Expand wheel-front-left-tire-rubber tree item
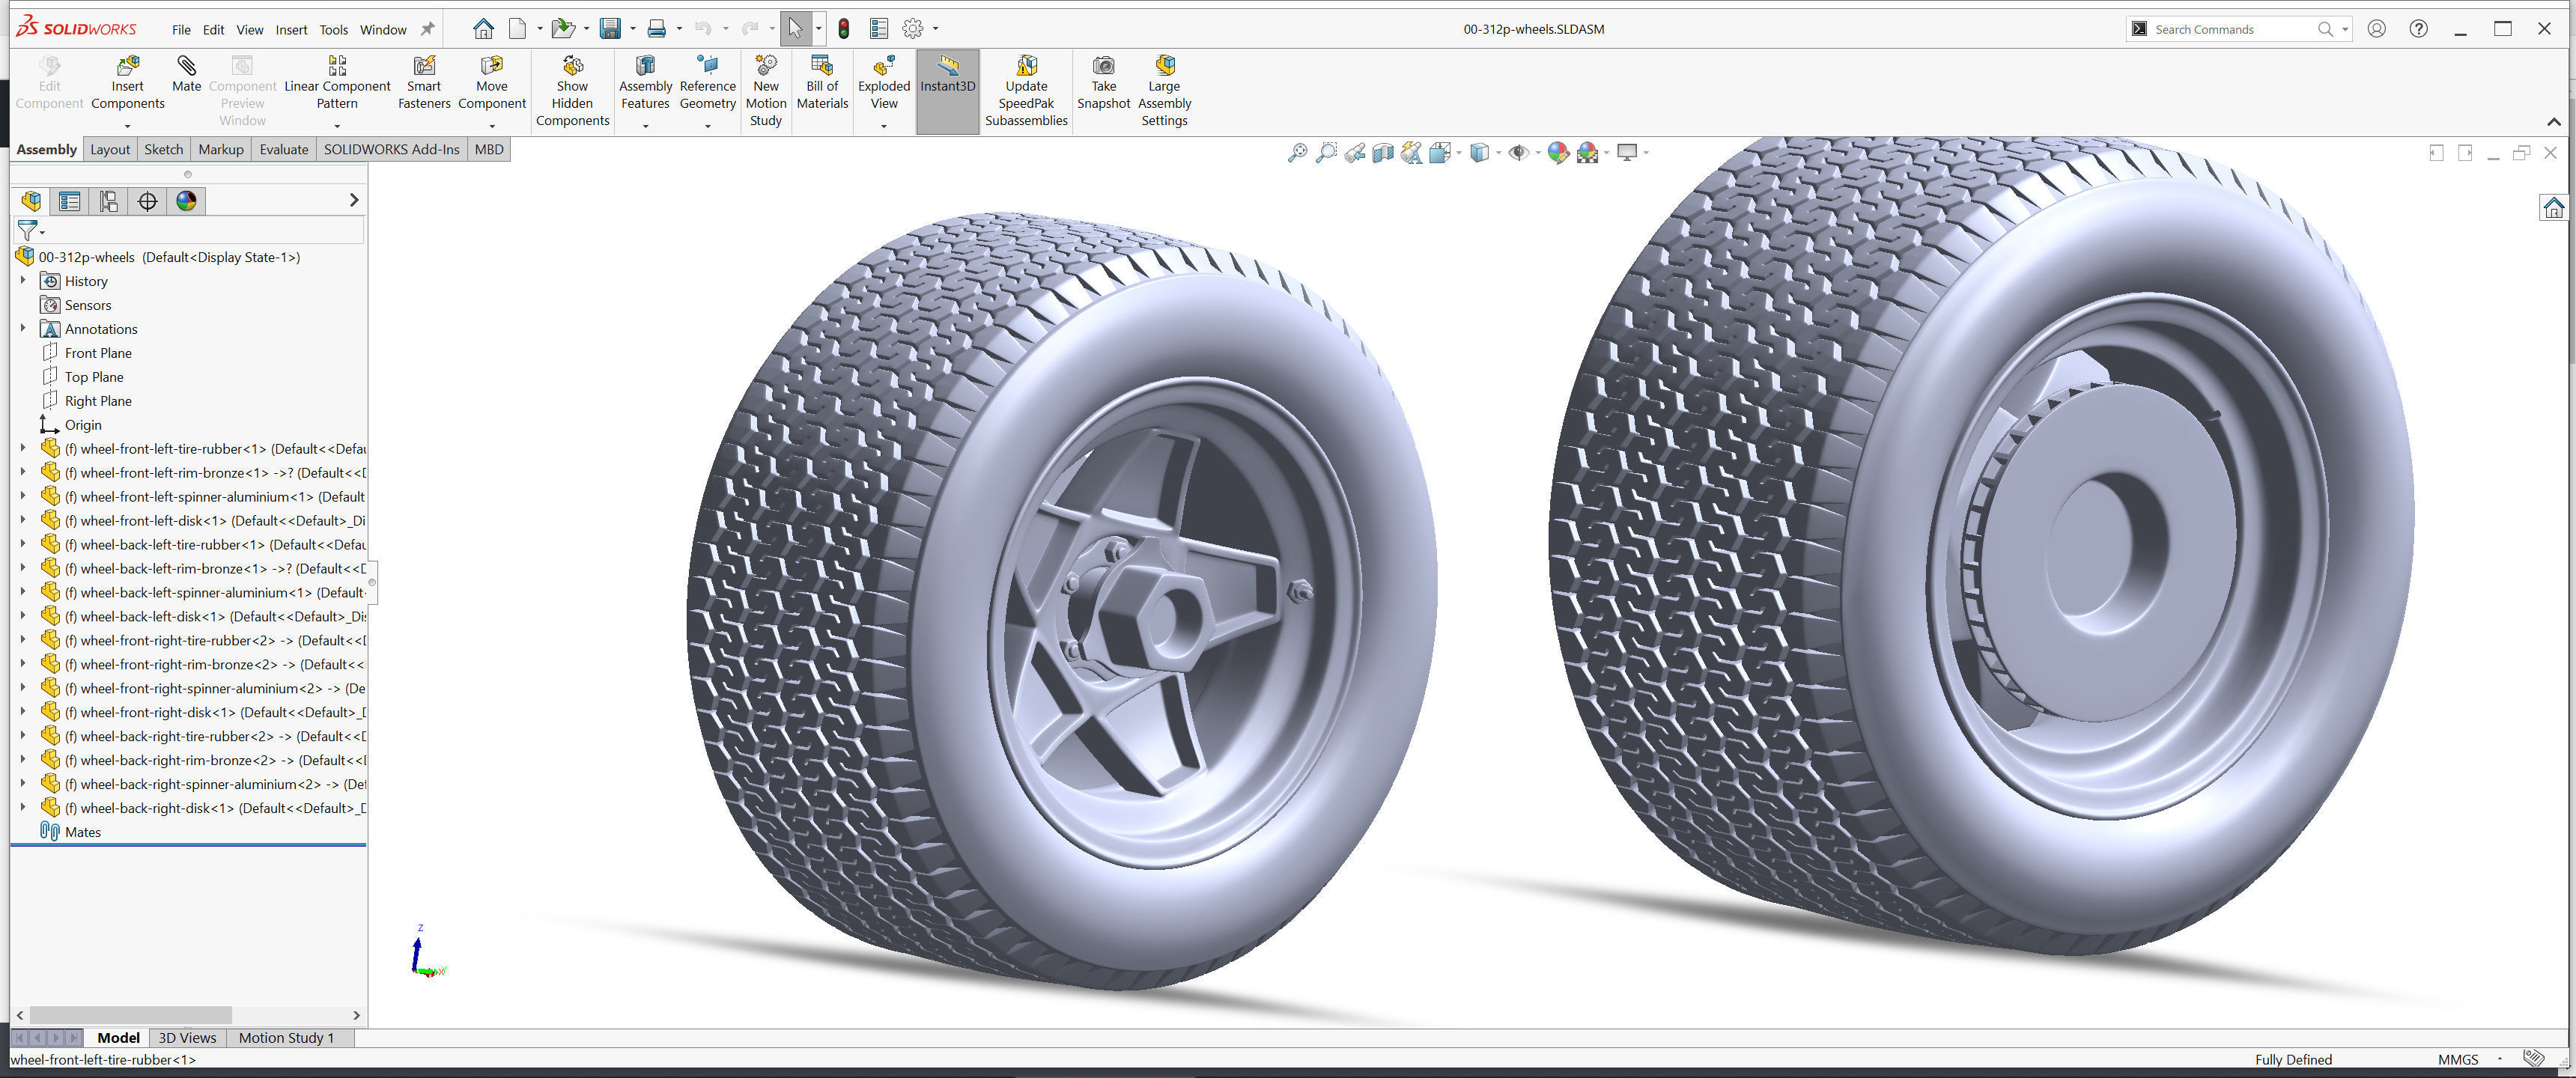Image resolution: width=2576 pixels, height=1078 pixels. coord(23,448)
